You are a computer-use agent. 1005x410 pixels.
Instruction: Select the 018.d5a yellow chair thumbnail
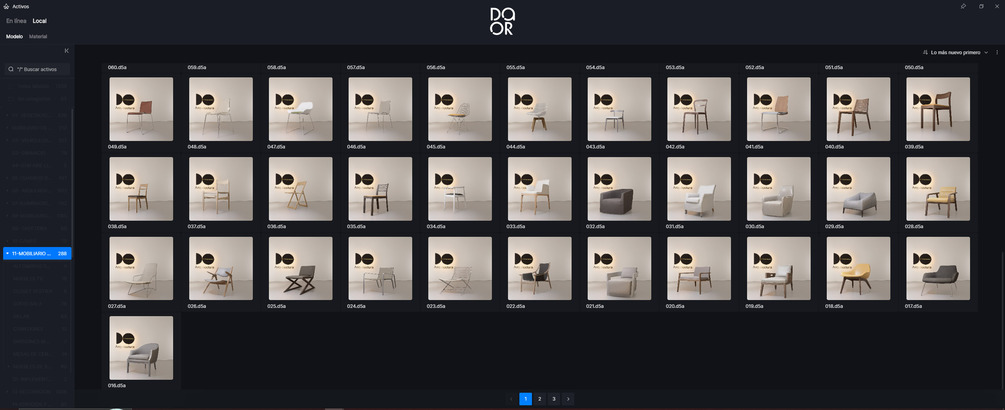click(x=858, y=268)
